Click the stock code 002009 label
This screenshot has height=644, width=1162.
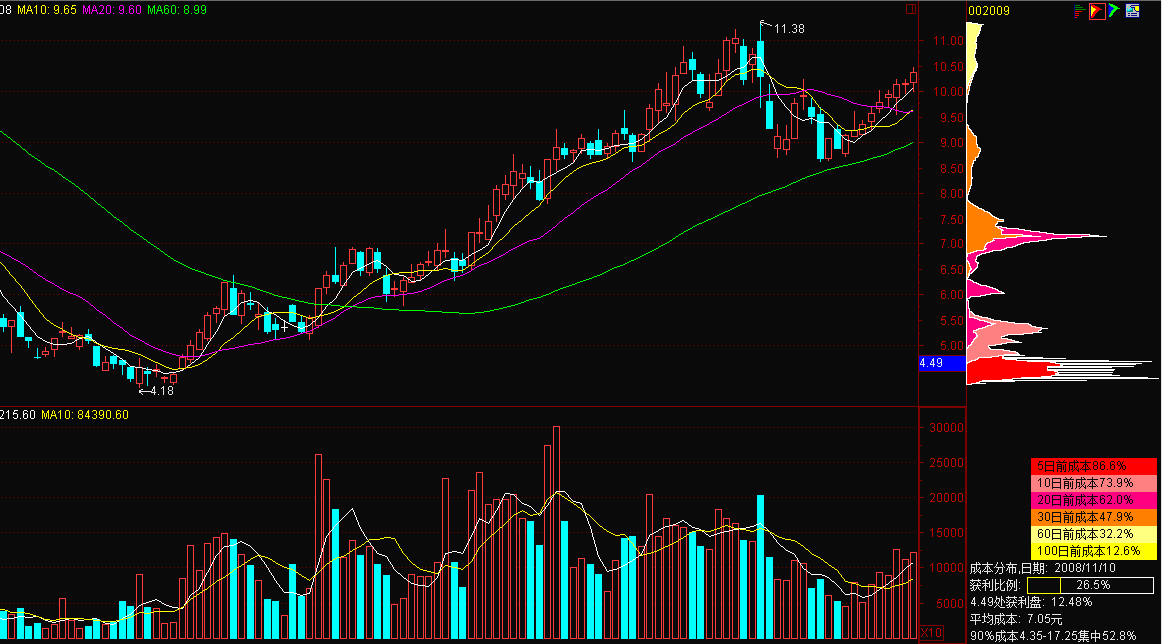989,10
